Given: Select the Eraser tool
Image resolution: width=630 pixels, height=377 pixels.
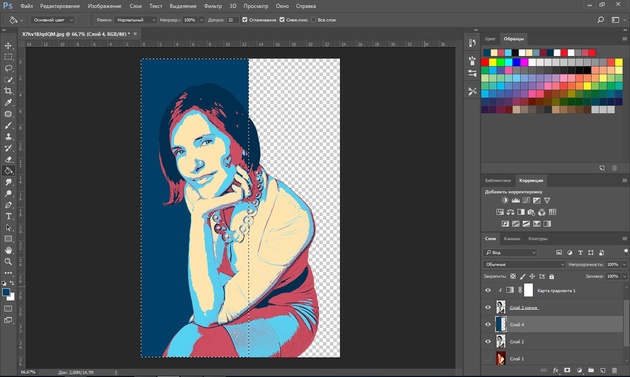Looking at the screenshot, I should [8, 160].
